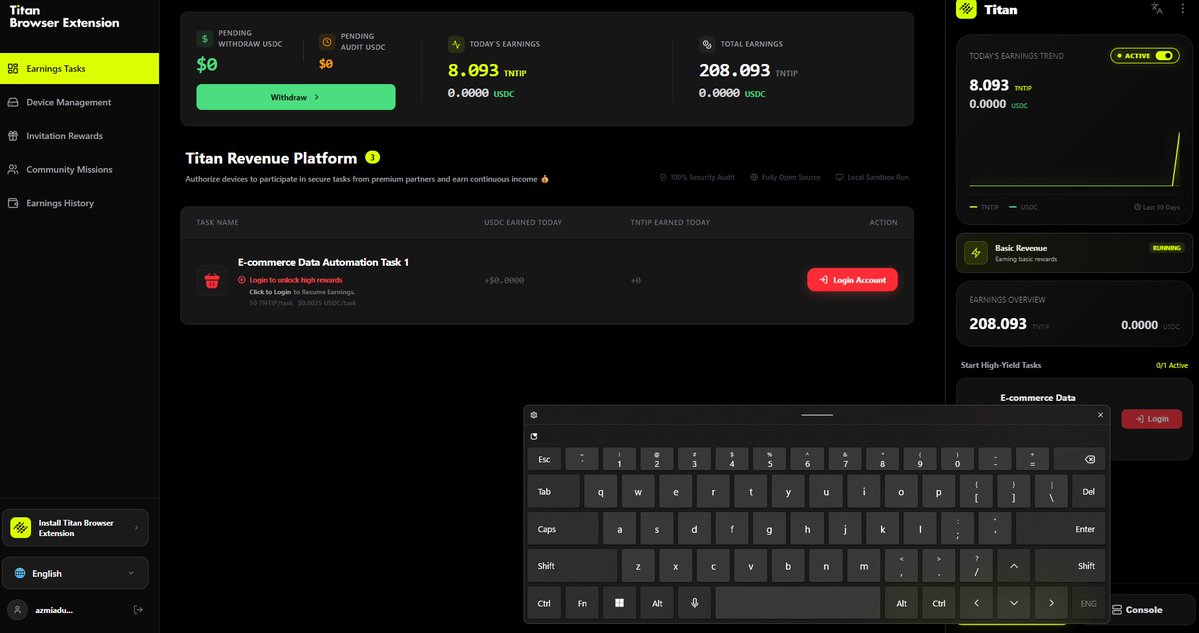The width and height of the screenshot is (1199, 633).
Task: Click the yellow badge showing 3
Action: pos(372,157)
